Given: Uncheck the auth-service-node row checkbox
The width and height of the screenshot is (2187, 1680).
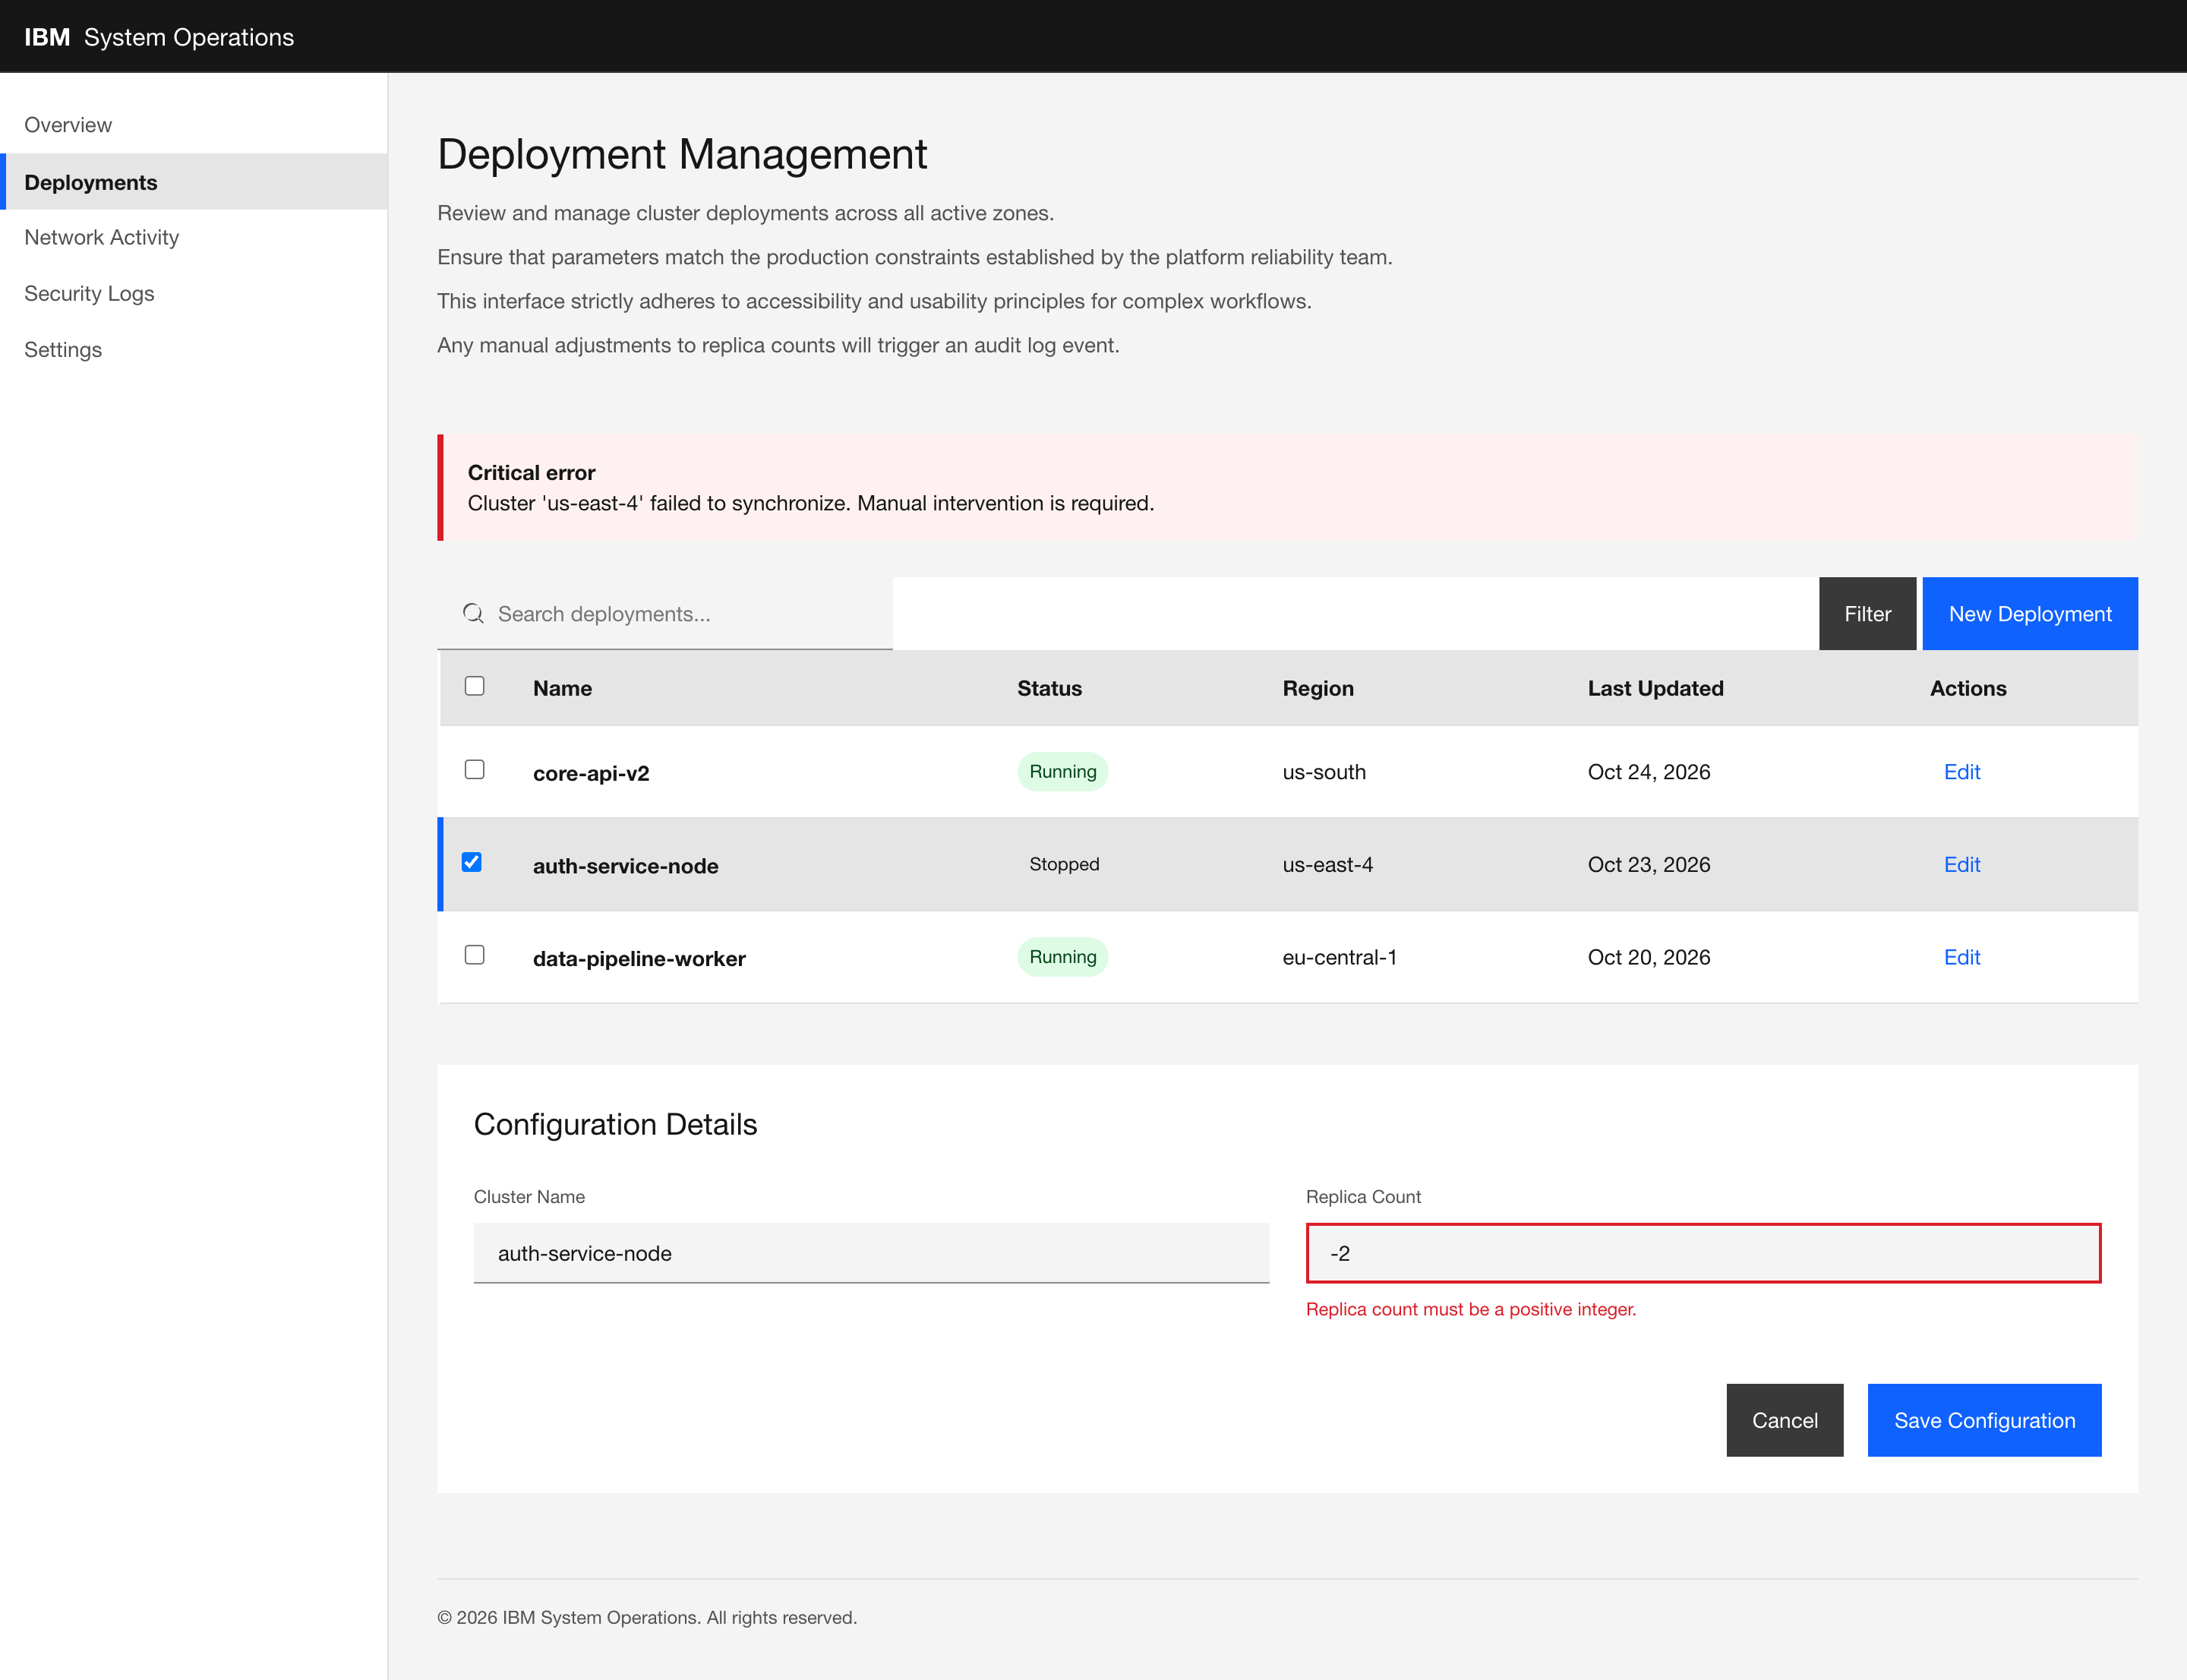Looking at the screenshot, I should coord(472,862).
